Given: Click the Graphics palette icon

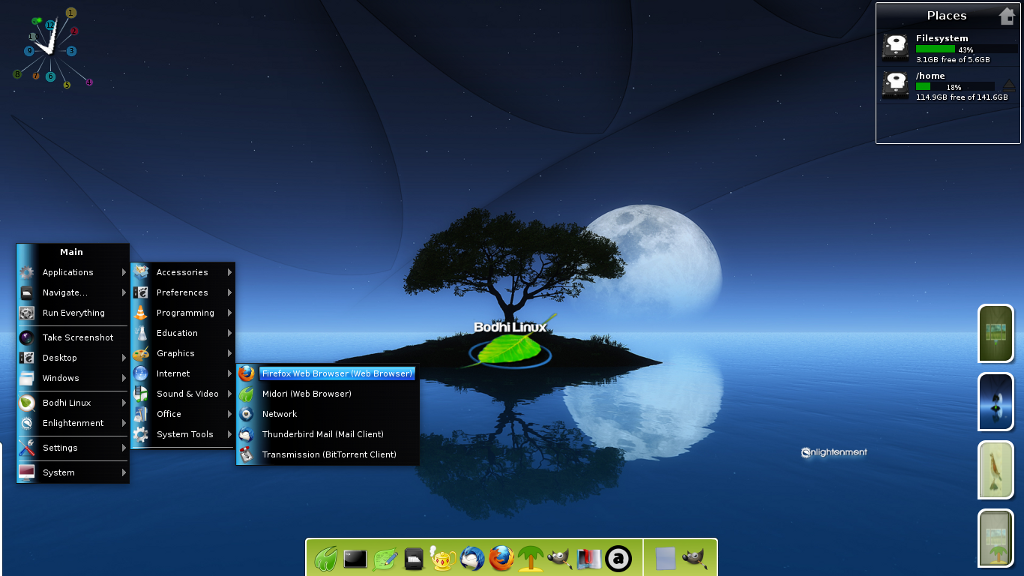Looking at the screenshot, I should [x=141, y=353].
